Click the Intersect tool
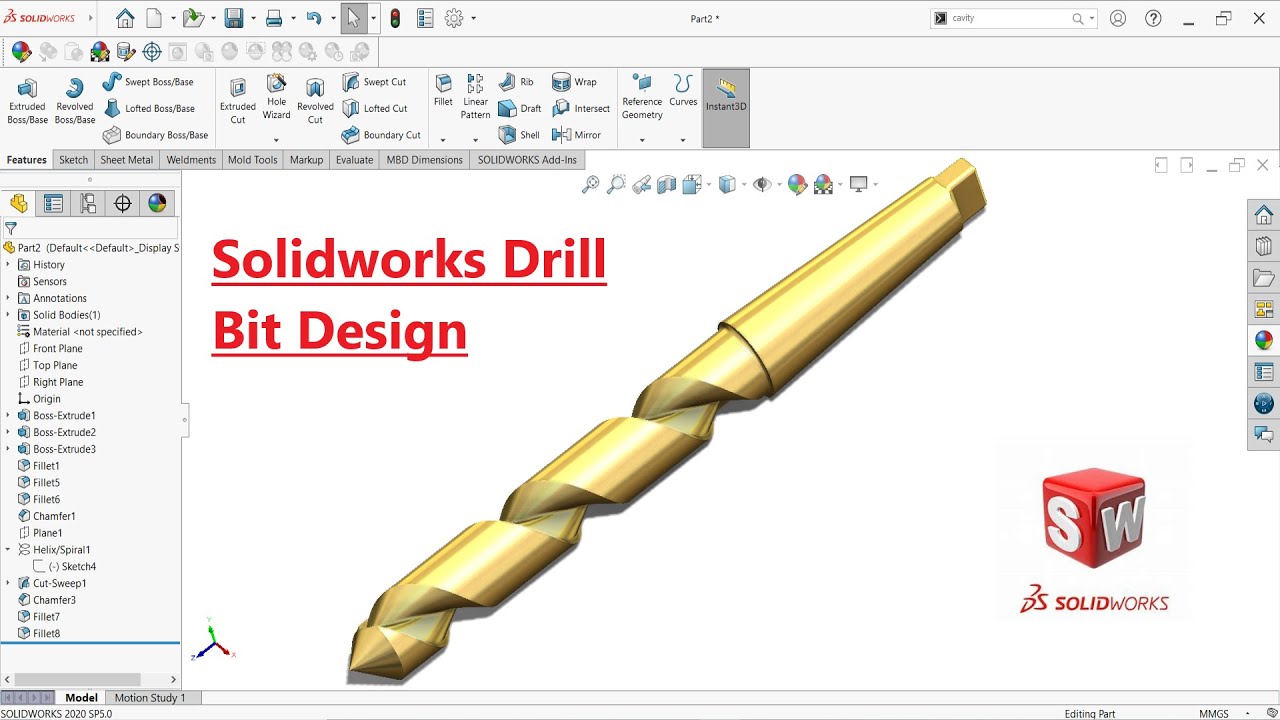 click(581, 108)
